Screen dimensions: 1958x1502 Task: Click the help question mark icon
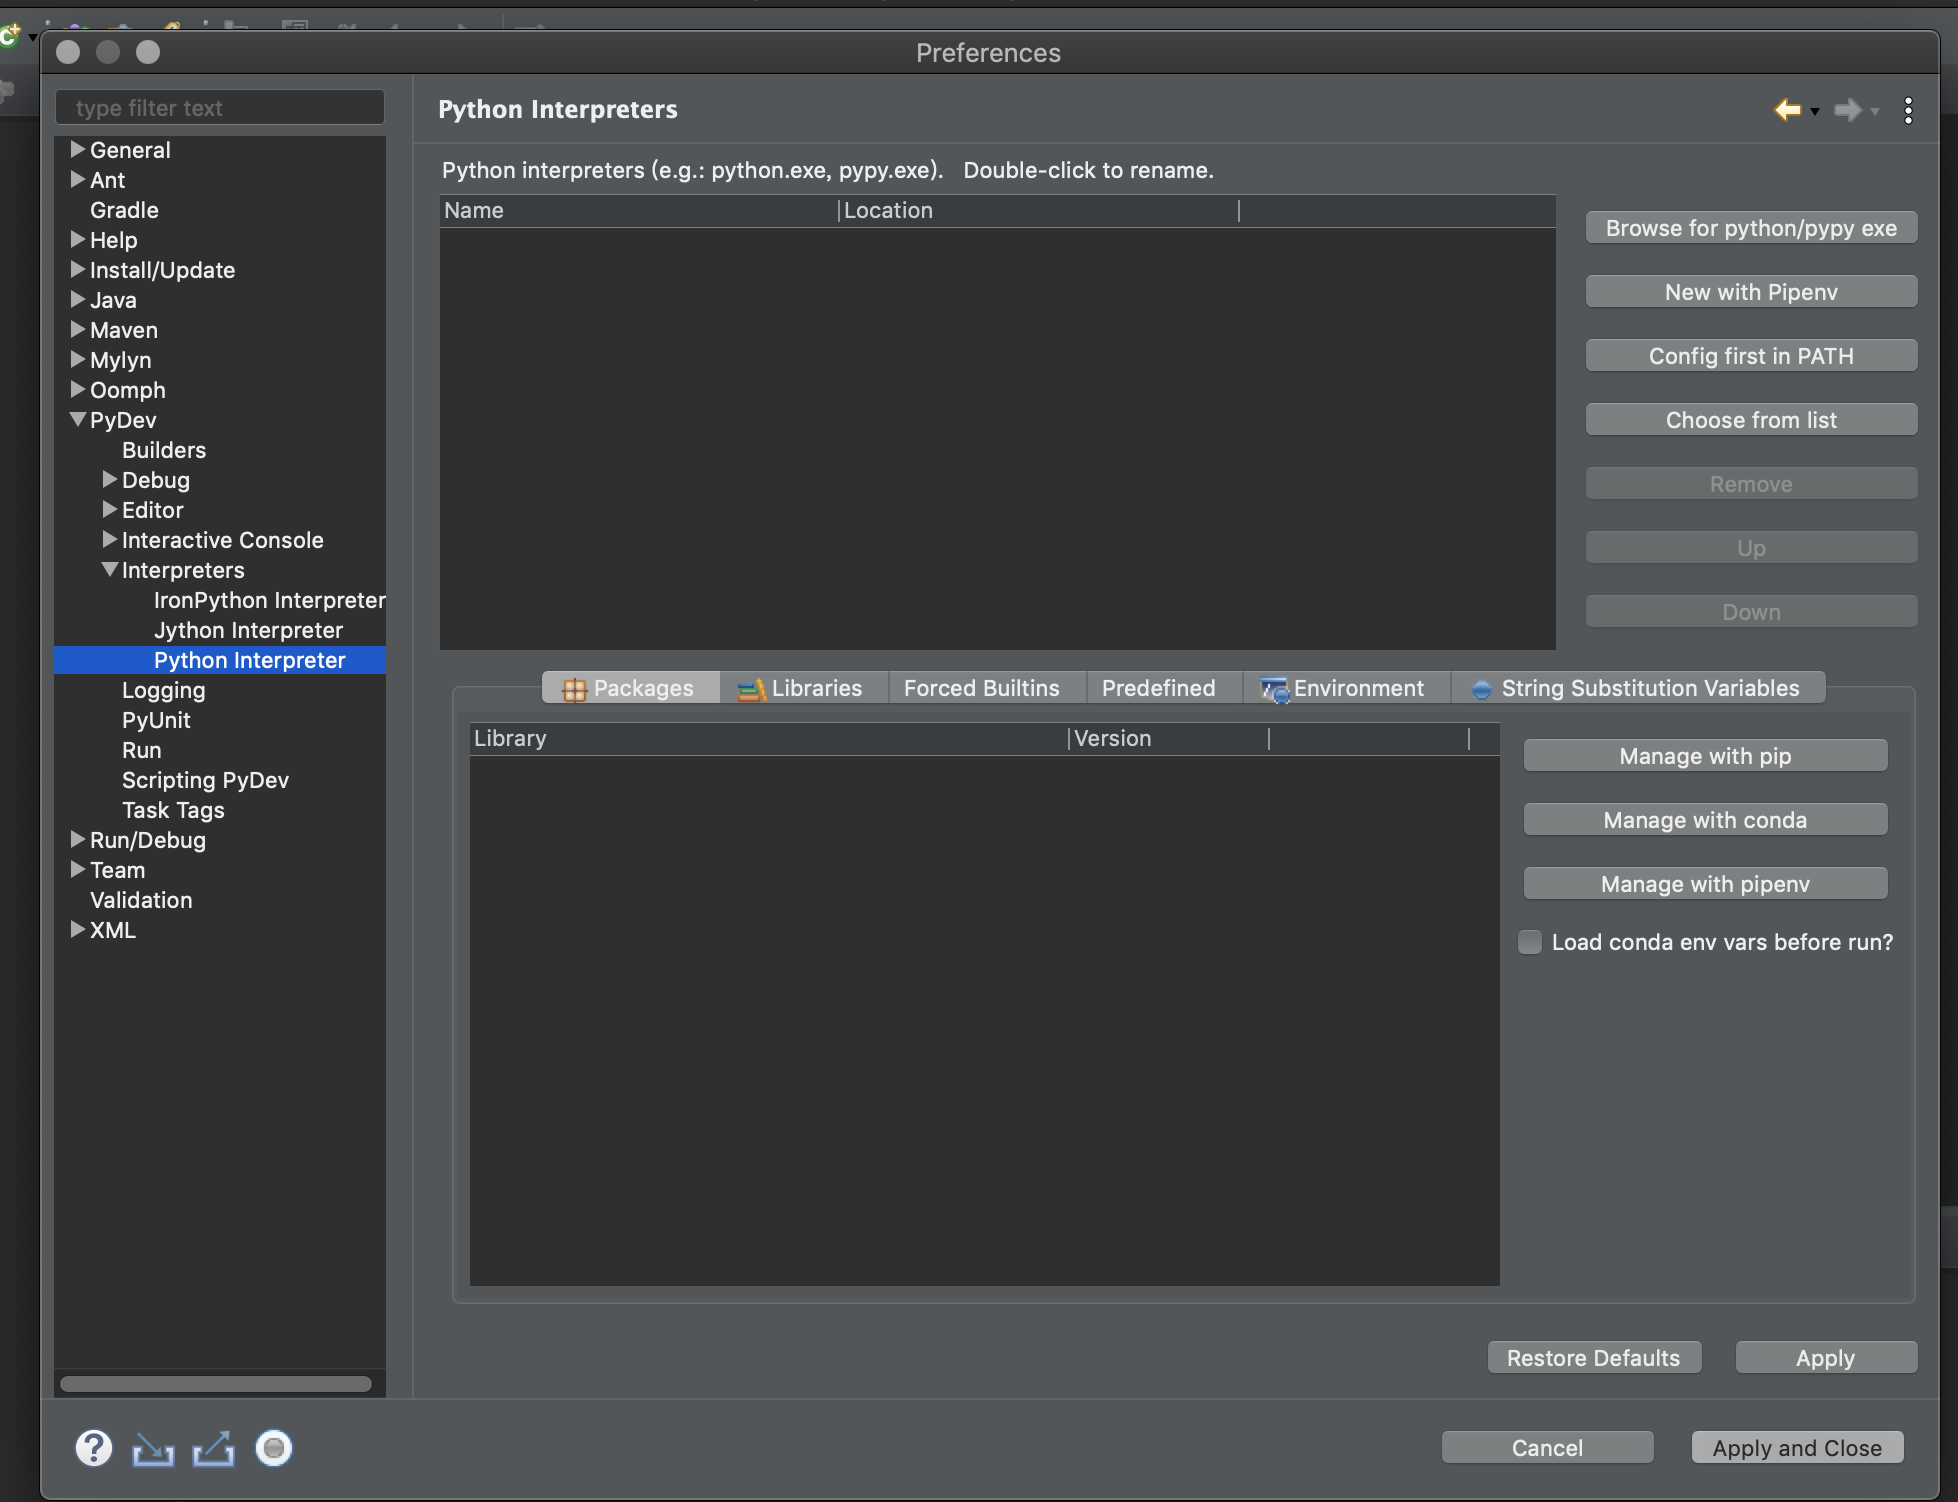(x=94, y=1448)
